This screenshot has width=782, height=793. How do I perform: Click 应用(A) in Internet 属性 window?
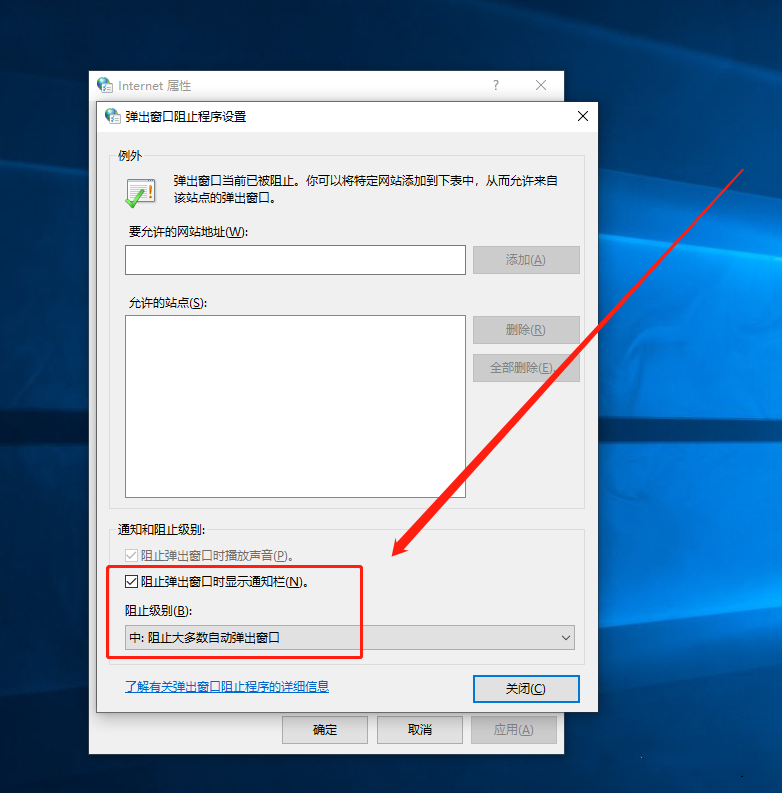tap(513, 730)
